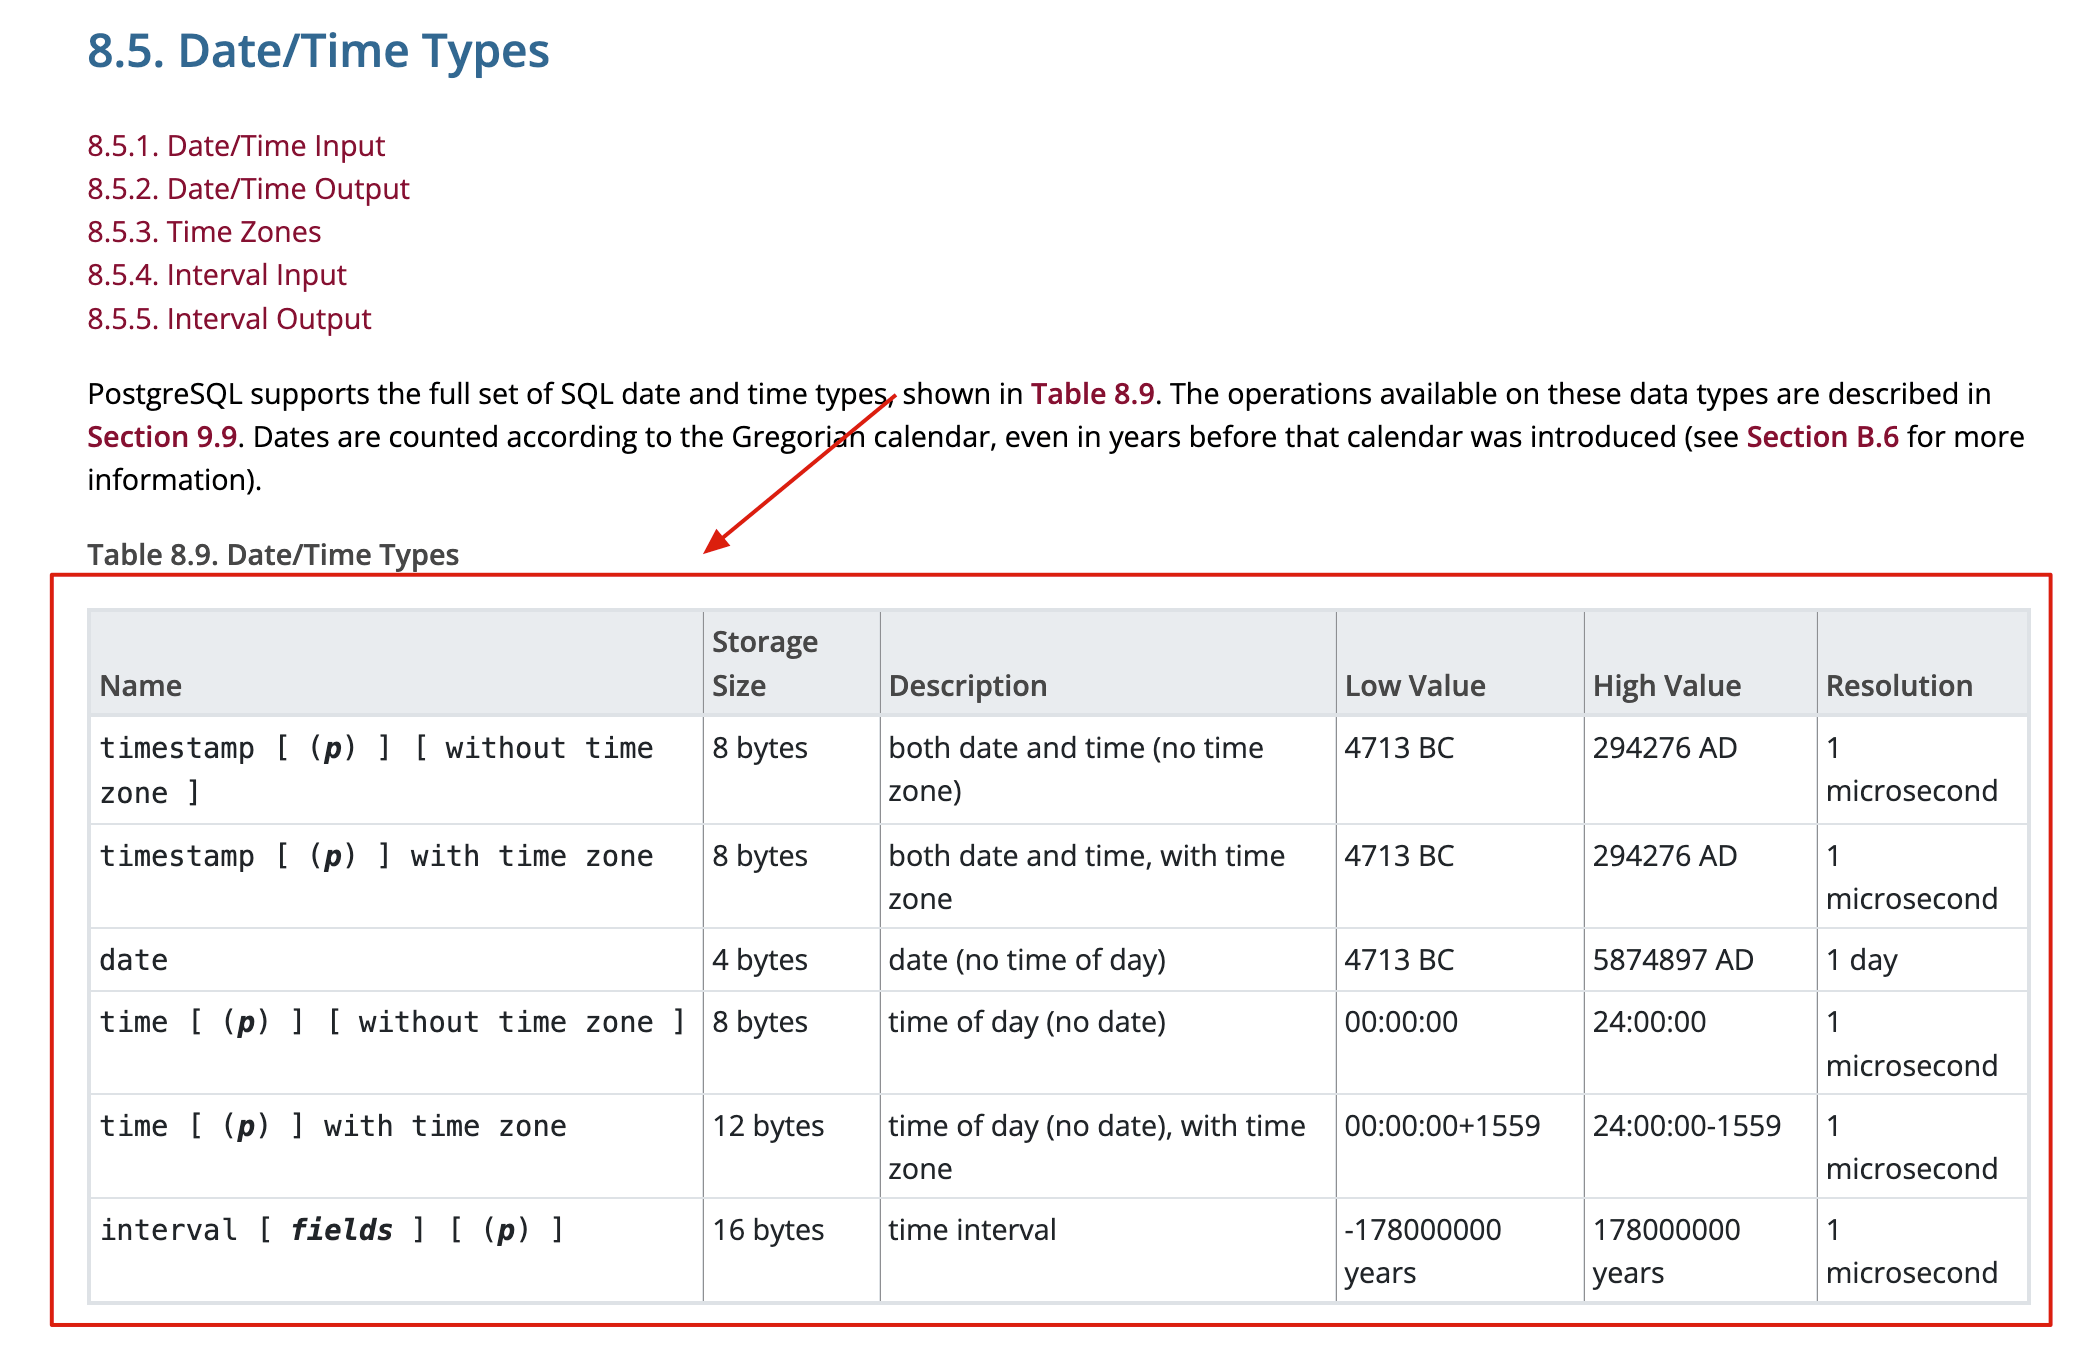
Task: Click the Table 8.9 Date/Time Types caption
Action: click(272, 555)
